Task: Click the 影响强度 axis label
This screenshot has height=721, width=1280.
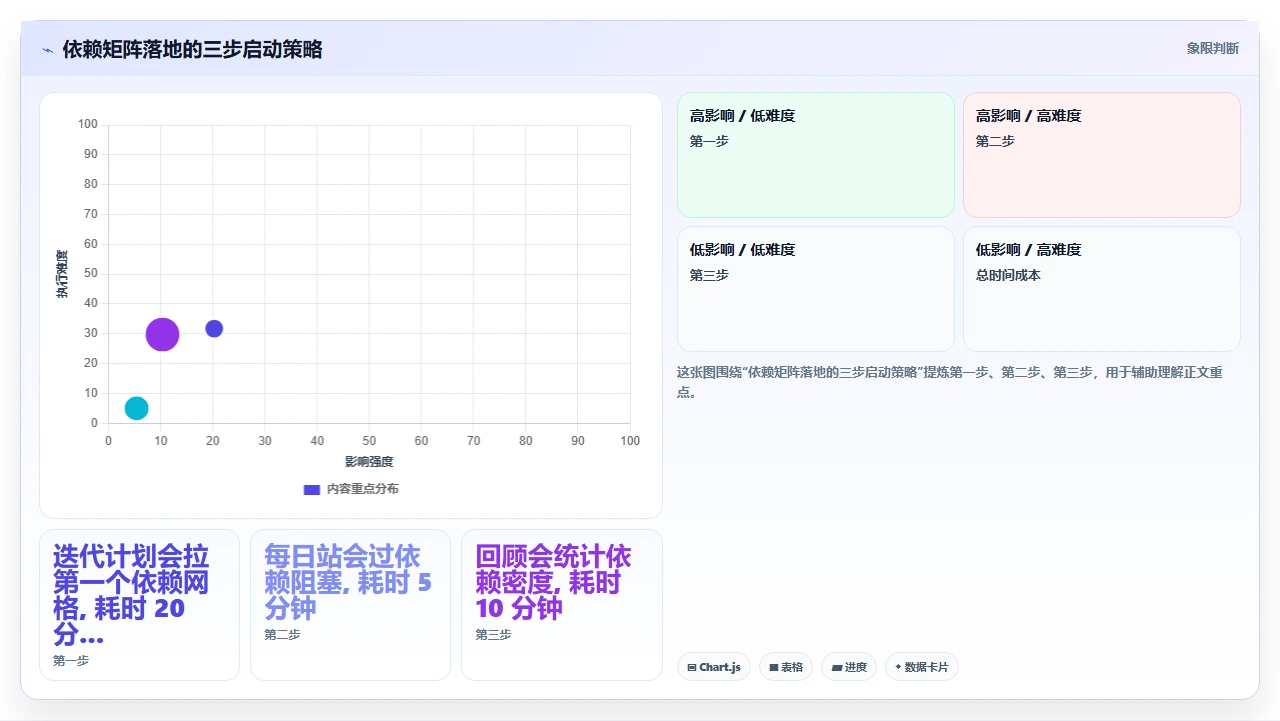Action: coord(369,461)
